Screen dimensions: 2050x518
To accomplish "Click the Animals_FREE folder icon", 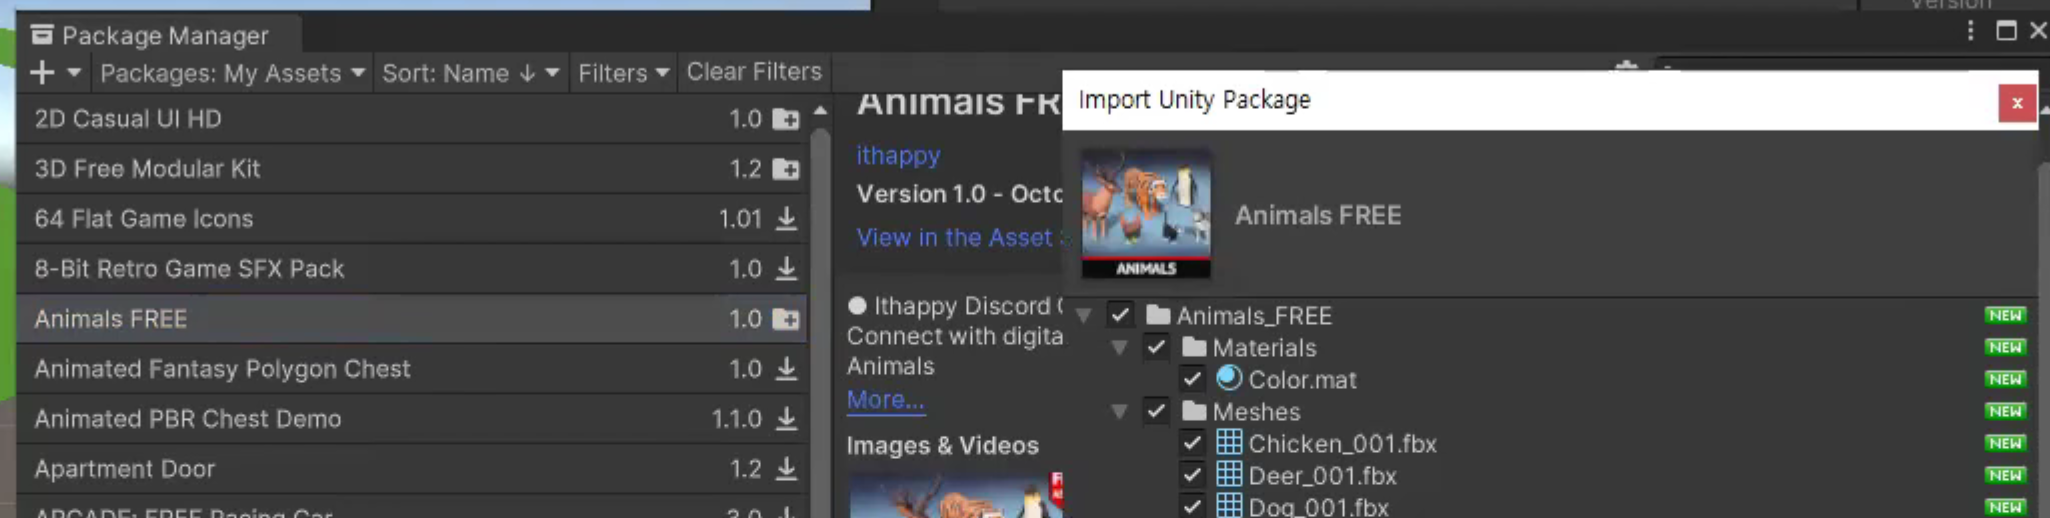I will click(1158, 315).
